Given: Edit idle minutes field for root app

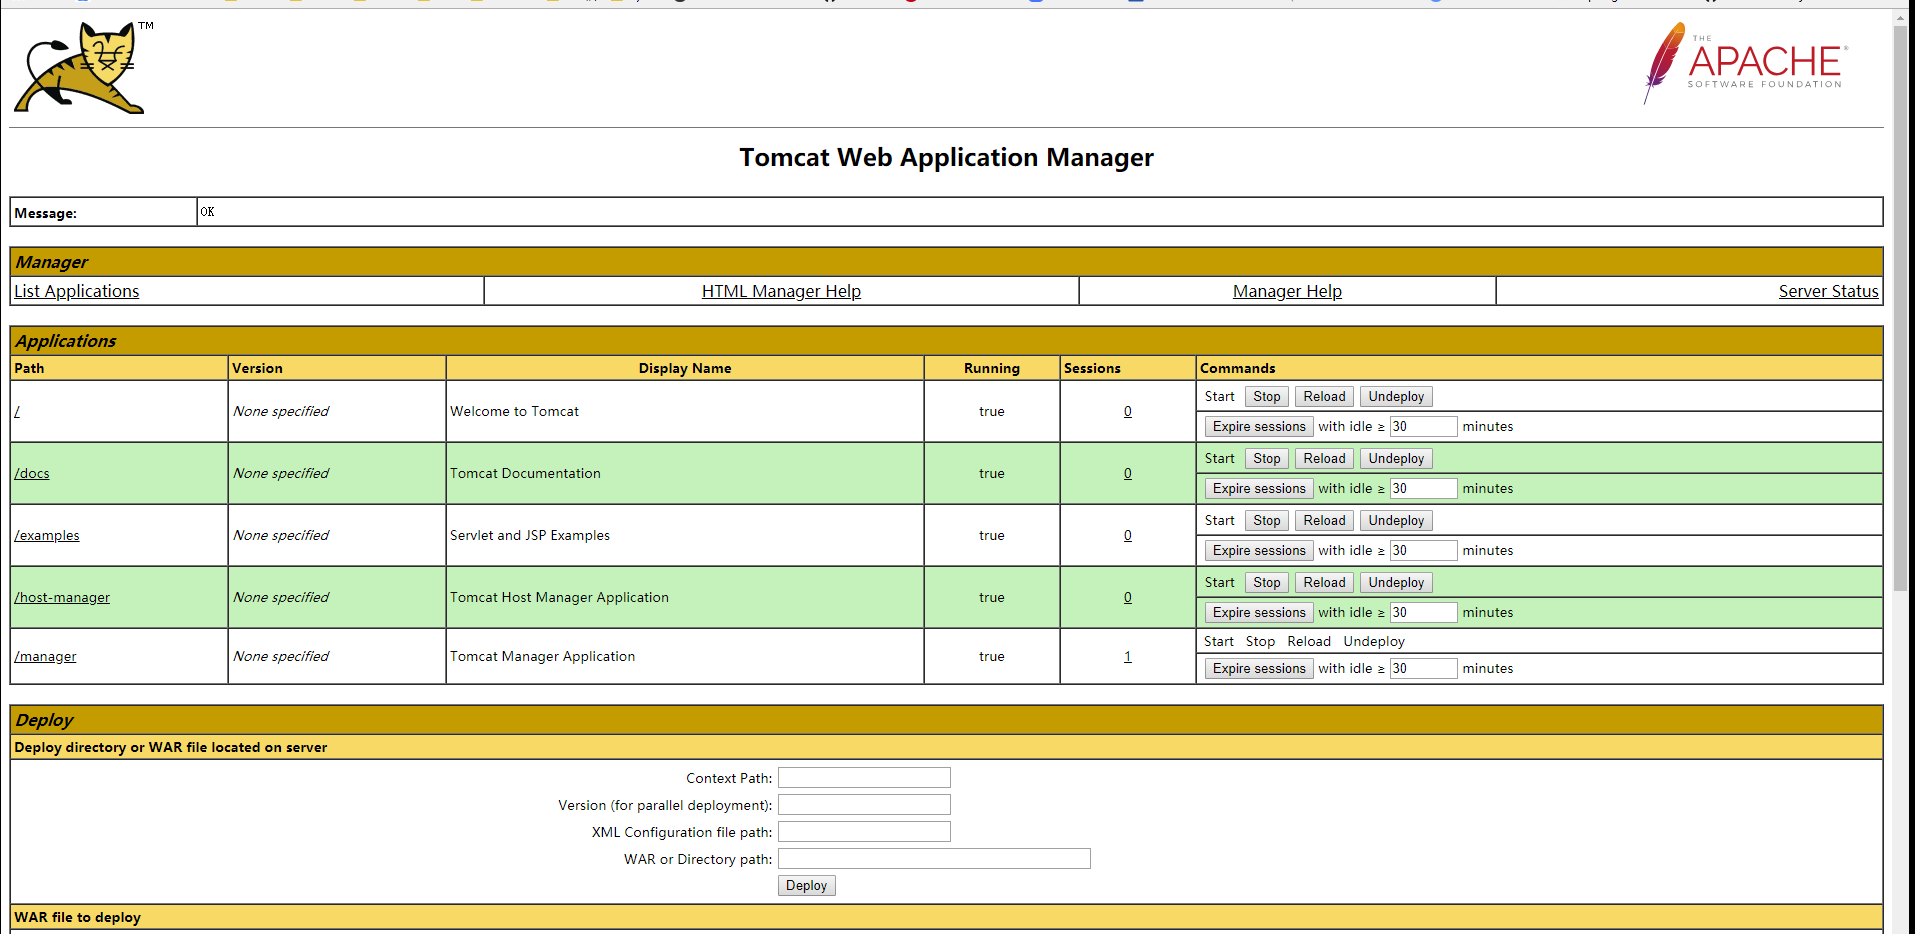Looking at the screenshot, I should [x=1423, y=426].
